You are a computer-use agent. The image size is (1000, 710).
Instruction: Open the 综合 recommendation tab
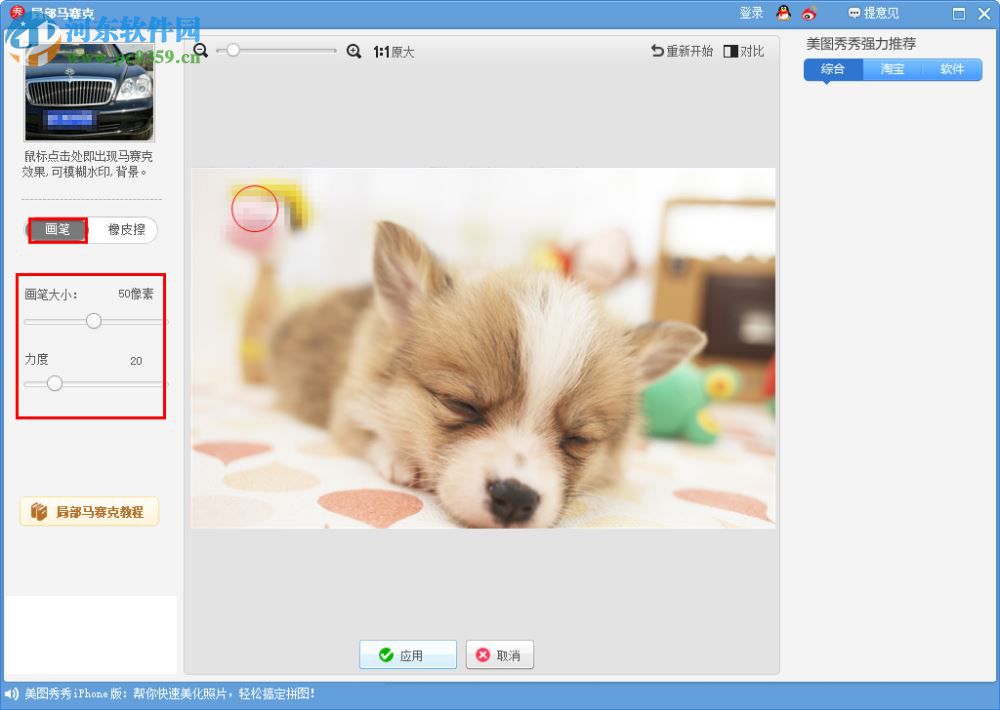[832, 69]
